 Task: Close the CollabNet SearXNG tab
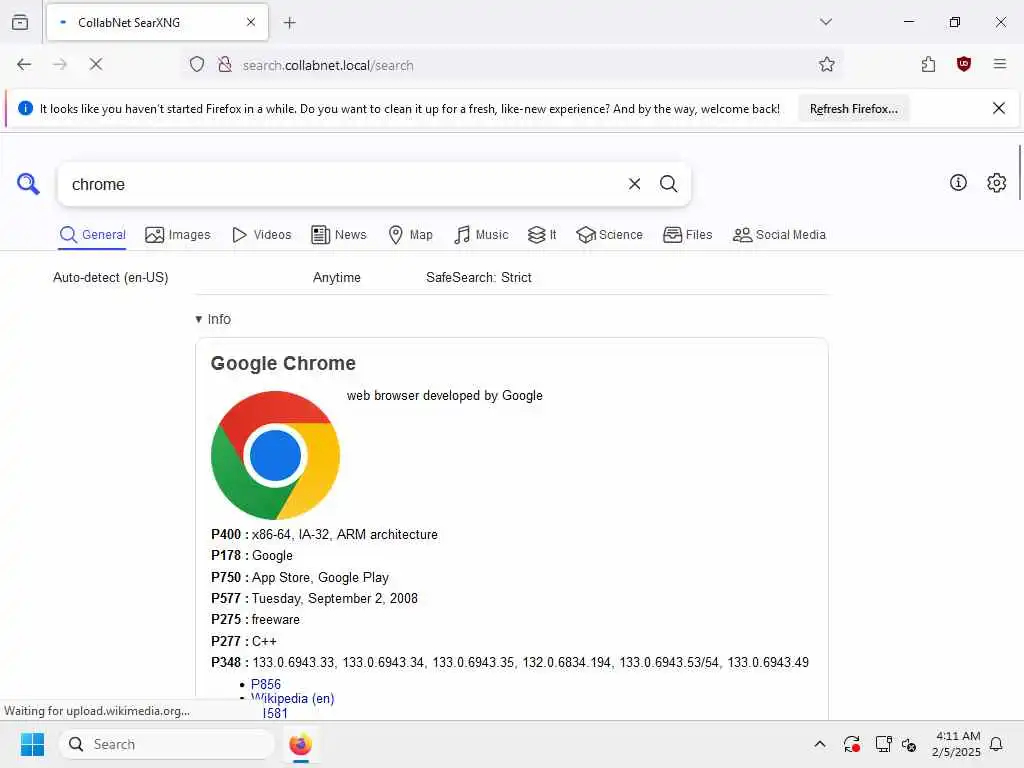tap(251, 22)
